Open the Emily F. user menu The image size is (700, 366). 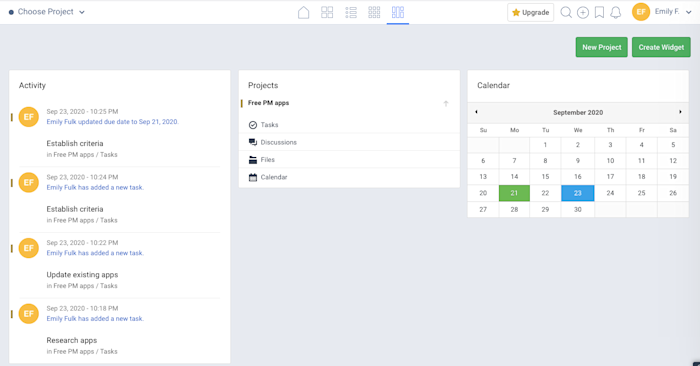pyautogui.click(x=662, y=12)
